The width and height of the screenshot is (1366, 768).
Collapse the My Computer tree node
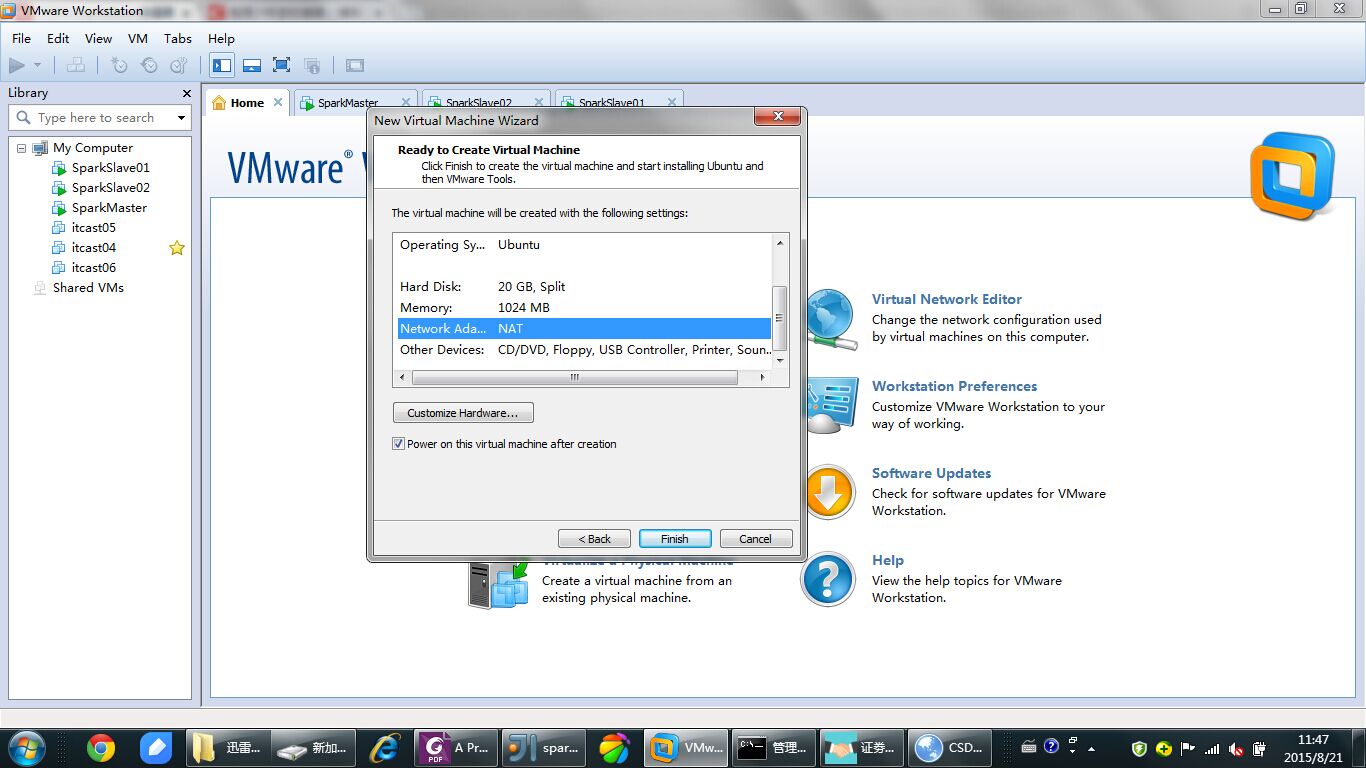click(x=21, y=148)
